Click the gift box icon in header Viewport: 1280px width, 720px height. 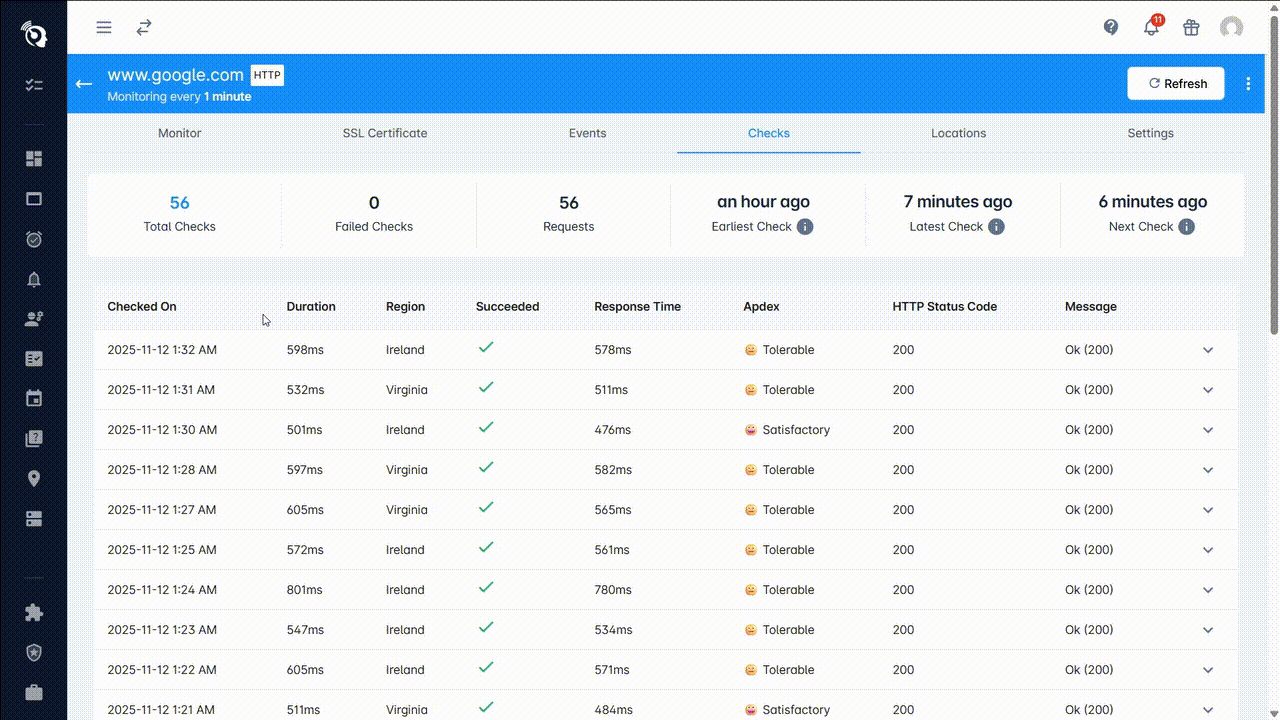1191,28
